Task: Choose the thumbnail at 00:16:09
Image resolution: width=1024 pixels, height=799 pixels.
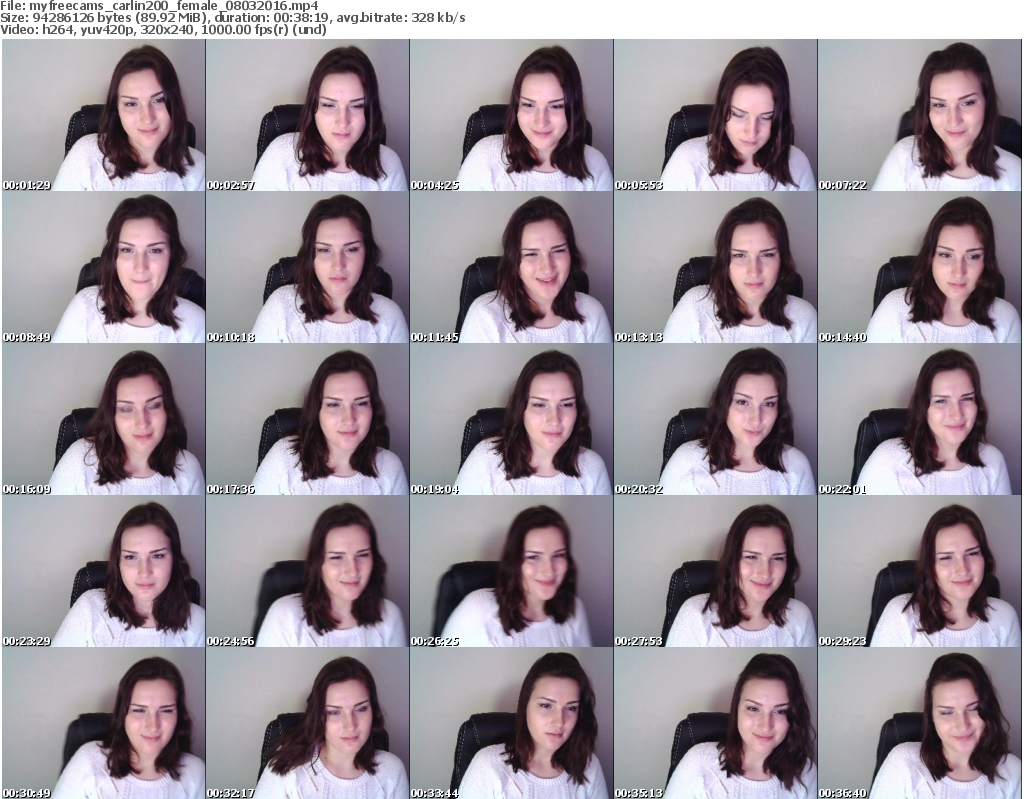Action: pos(102,420)
